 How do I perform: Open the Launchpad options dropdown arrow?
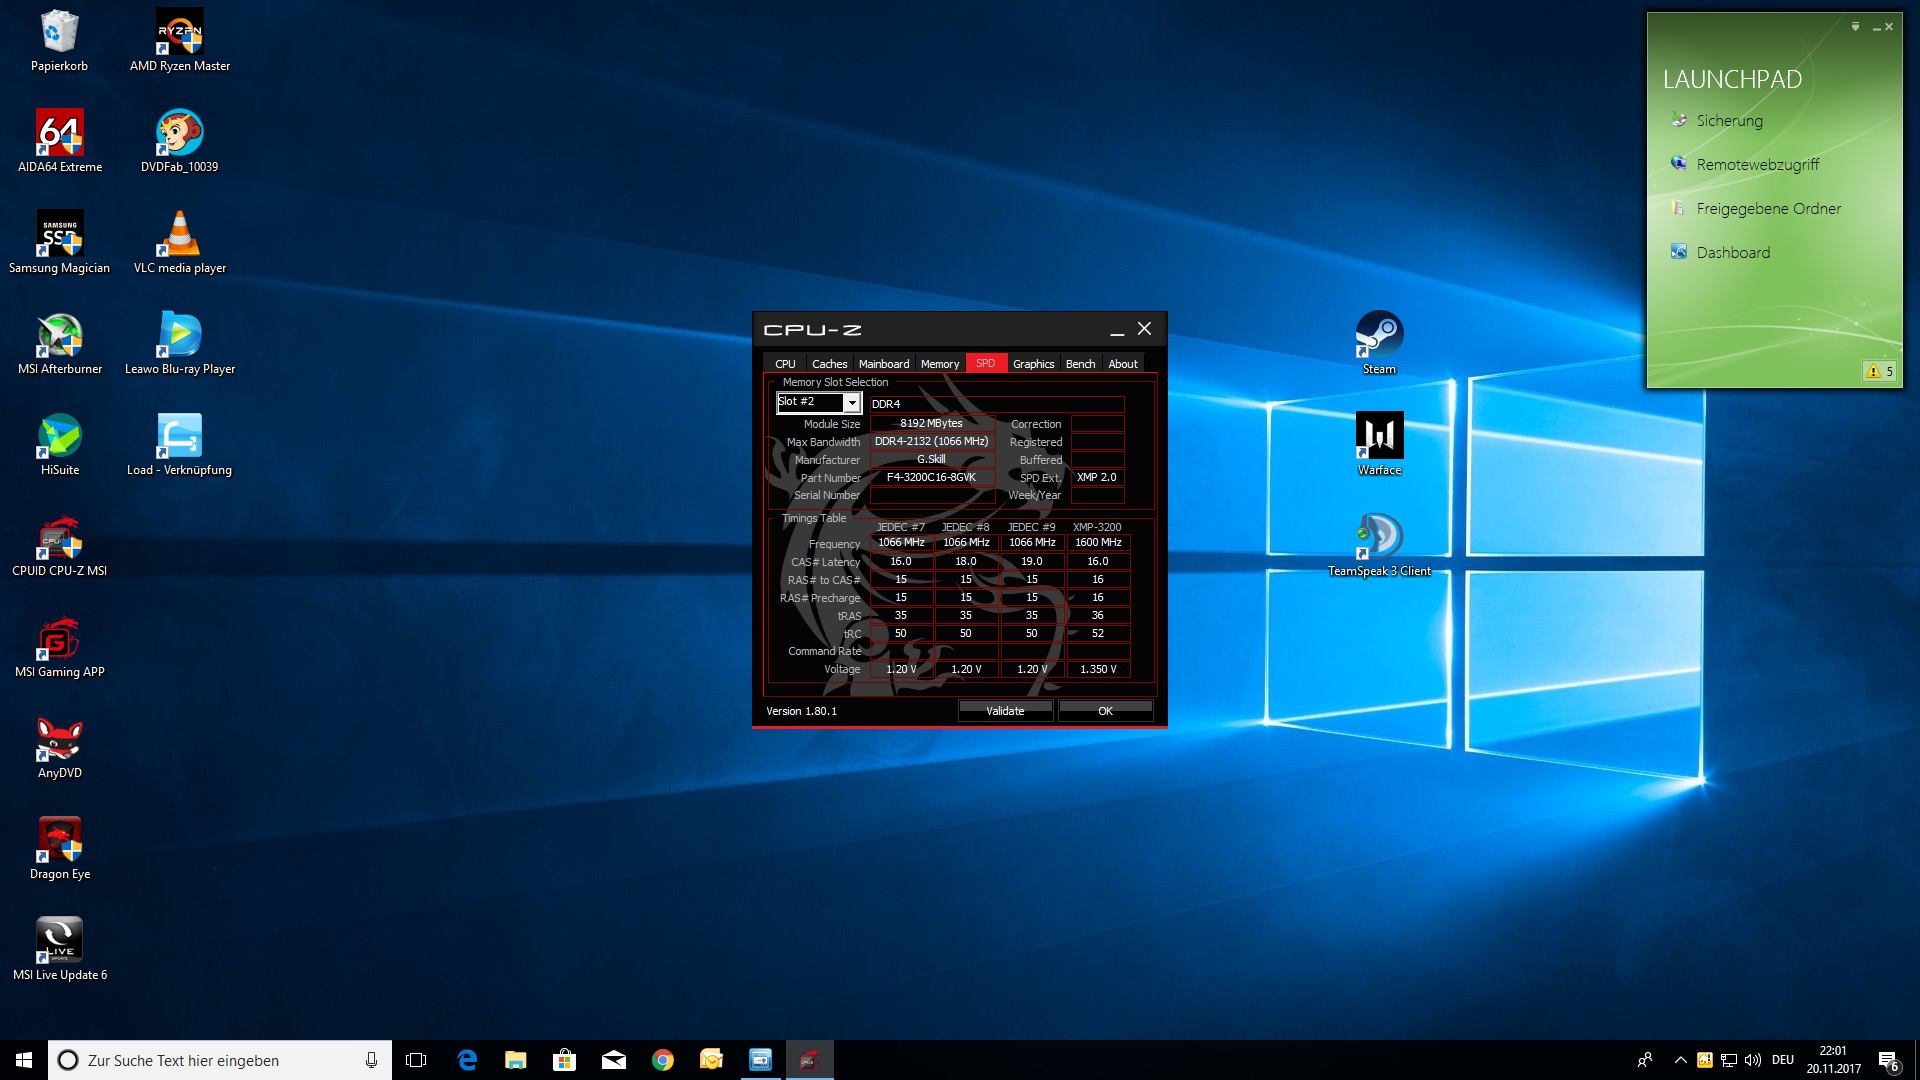[1855, 27]
